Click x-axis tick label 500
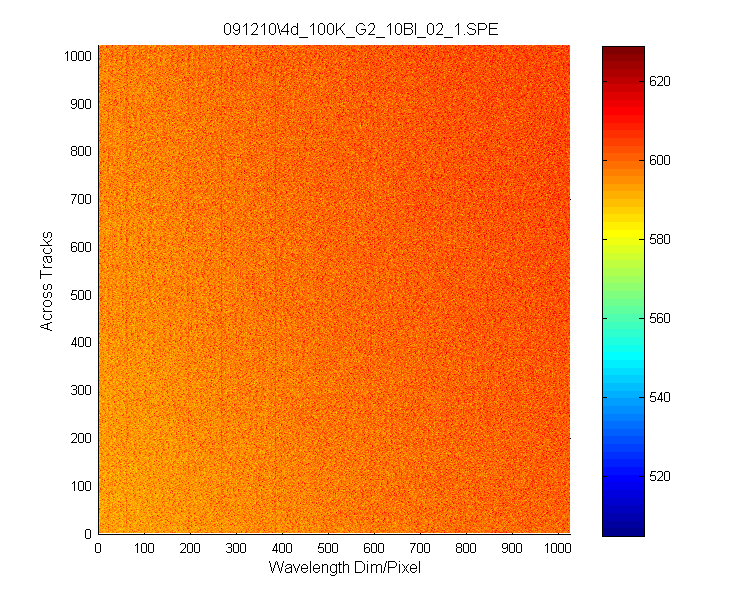750x600 pixels. point(328,548)
